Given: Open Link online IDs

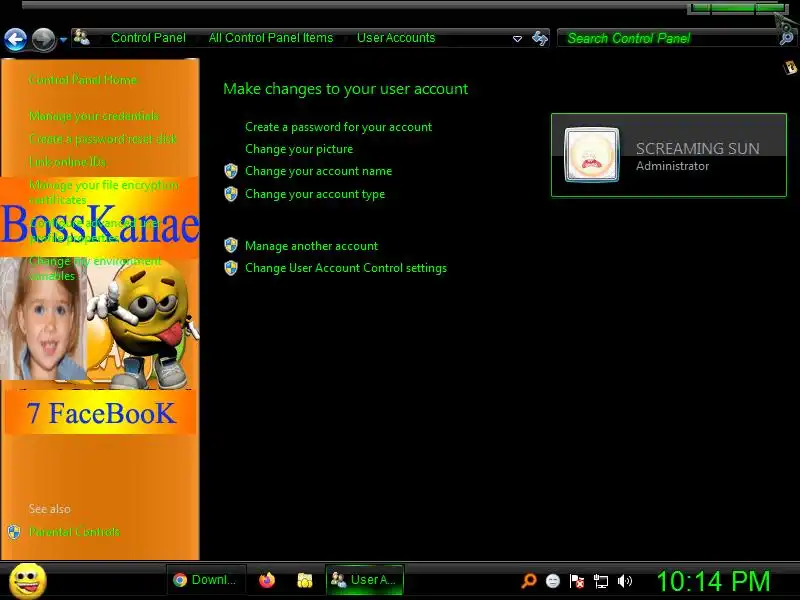Looking at the screenshot, I should pos(67,162).
